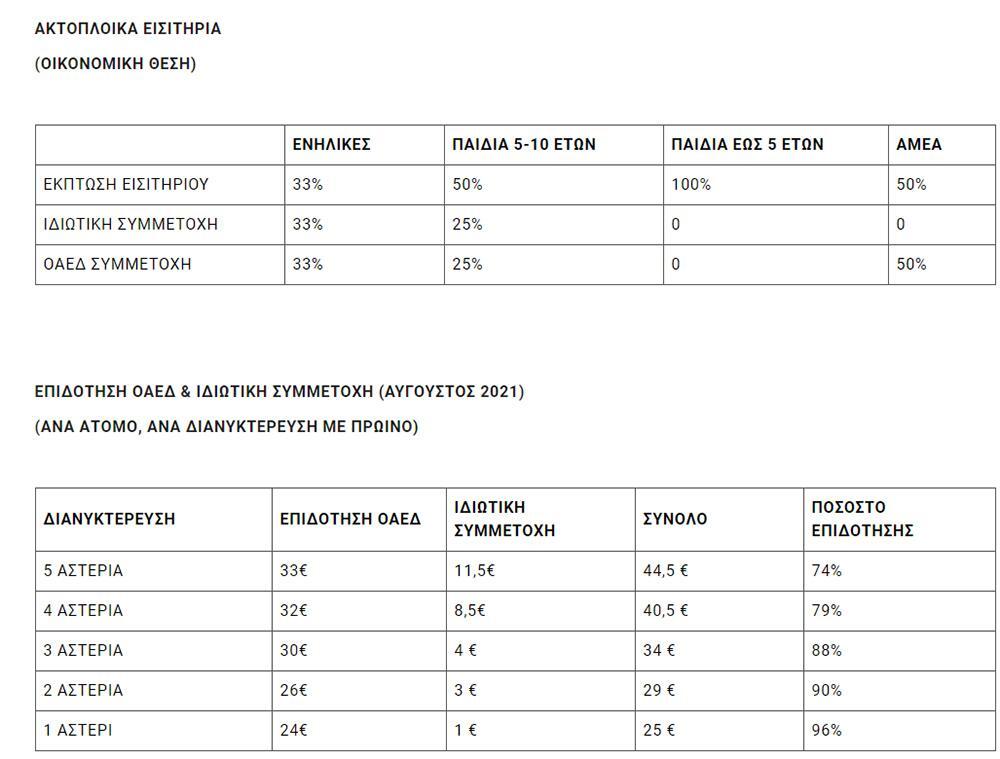Image resolution: width=1000 pixels, height=759 pixels.
Task: Click the ΕΝΗΛΙΚΕΣ column header
Action: click(x=332, y=144)
